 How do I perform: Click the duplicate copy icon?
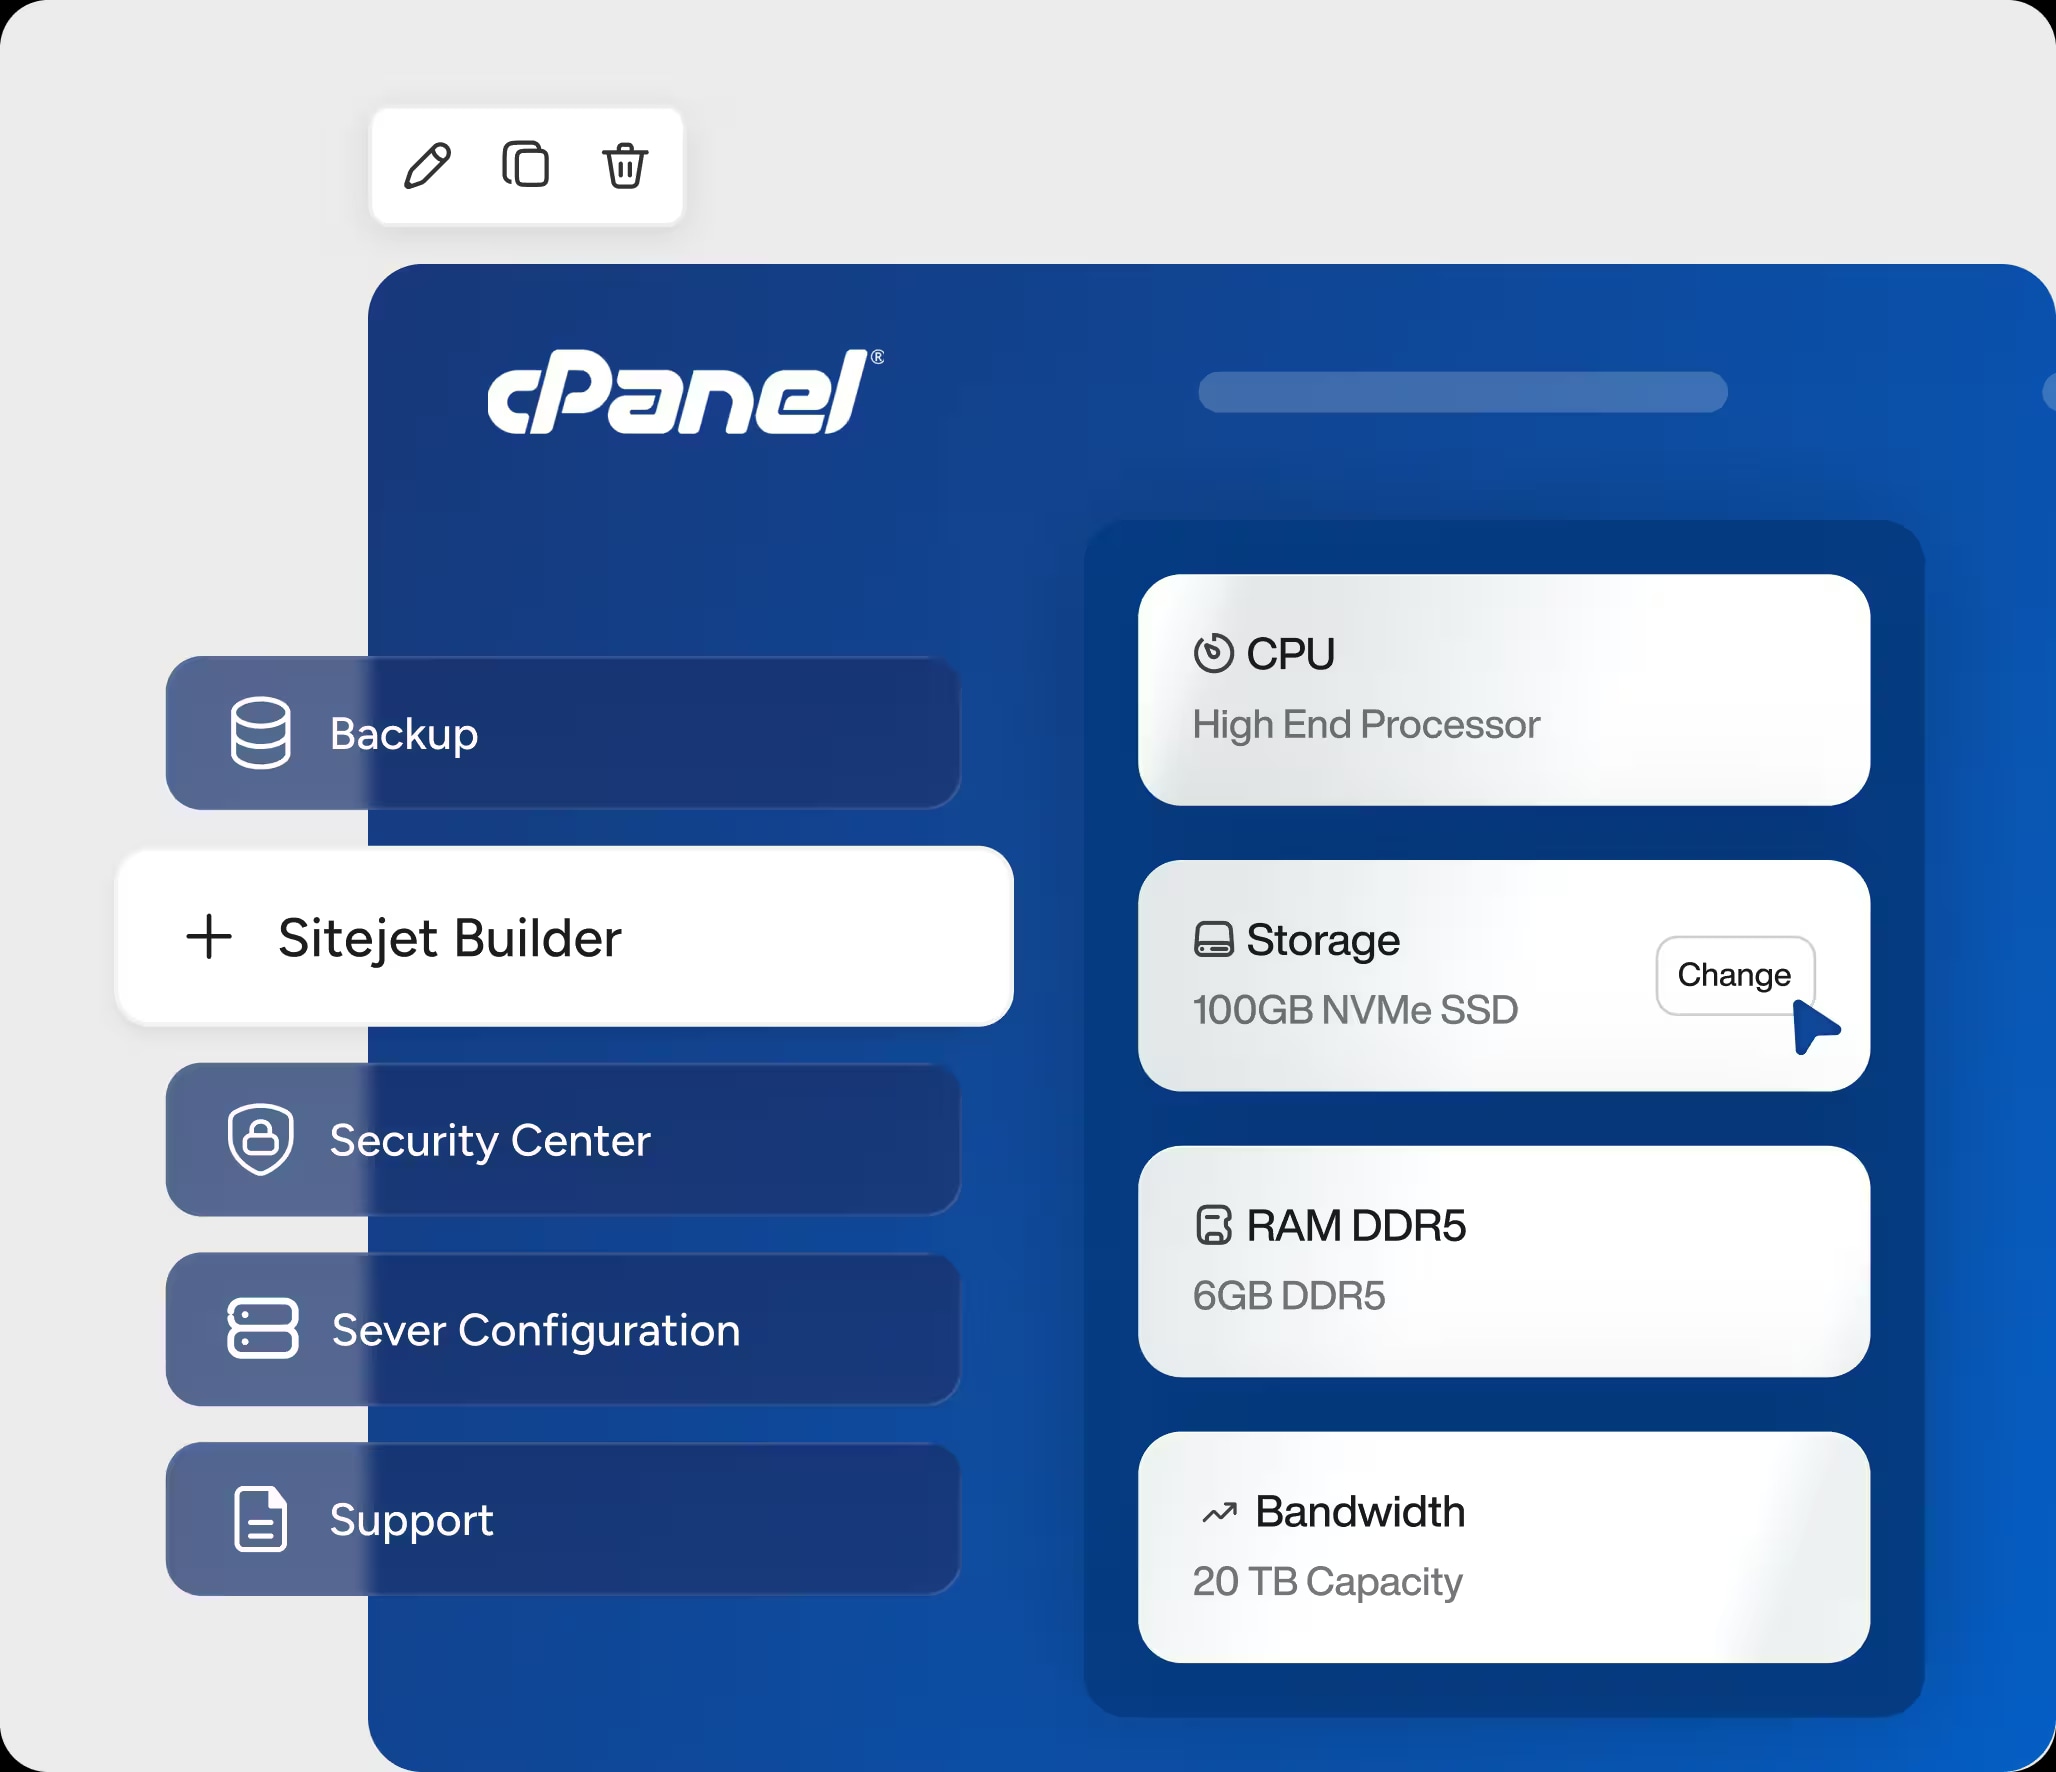click(525, 165)
